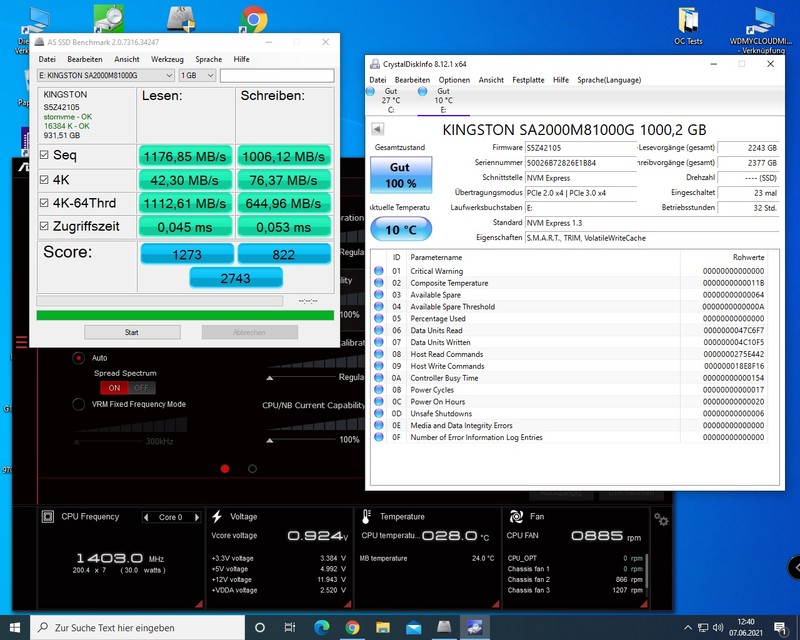Open File Explorer from the taskbar
The width and height of the screenshot is (800, 640).
(x=383, y=627)
